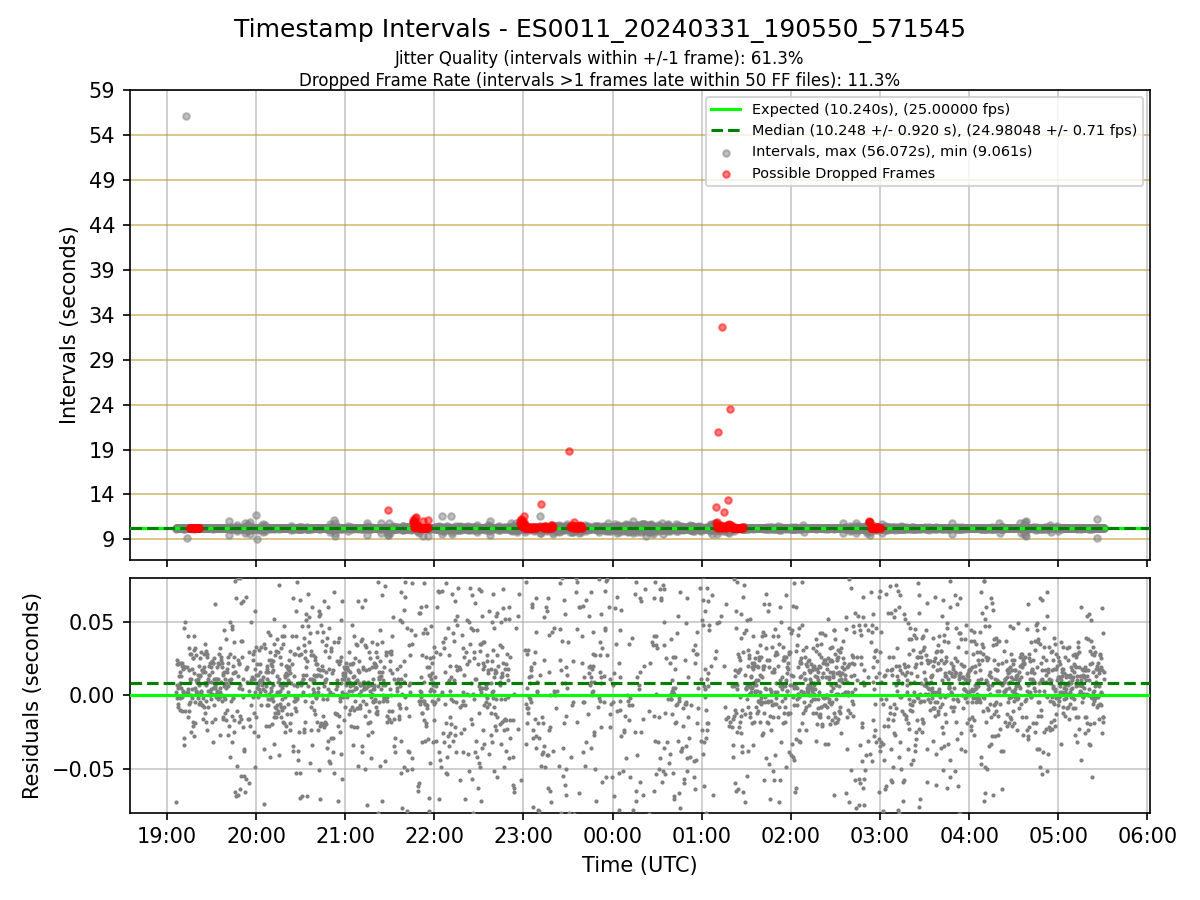Screen dimensions: 1200x900
Task: Click the legend entry 'Intervals, max (56.072s), min (9.061s)'
Action: point(872,152)
